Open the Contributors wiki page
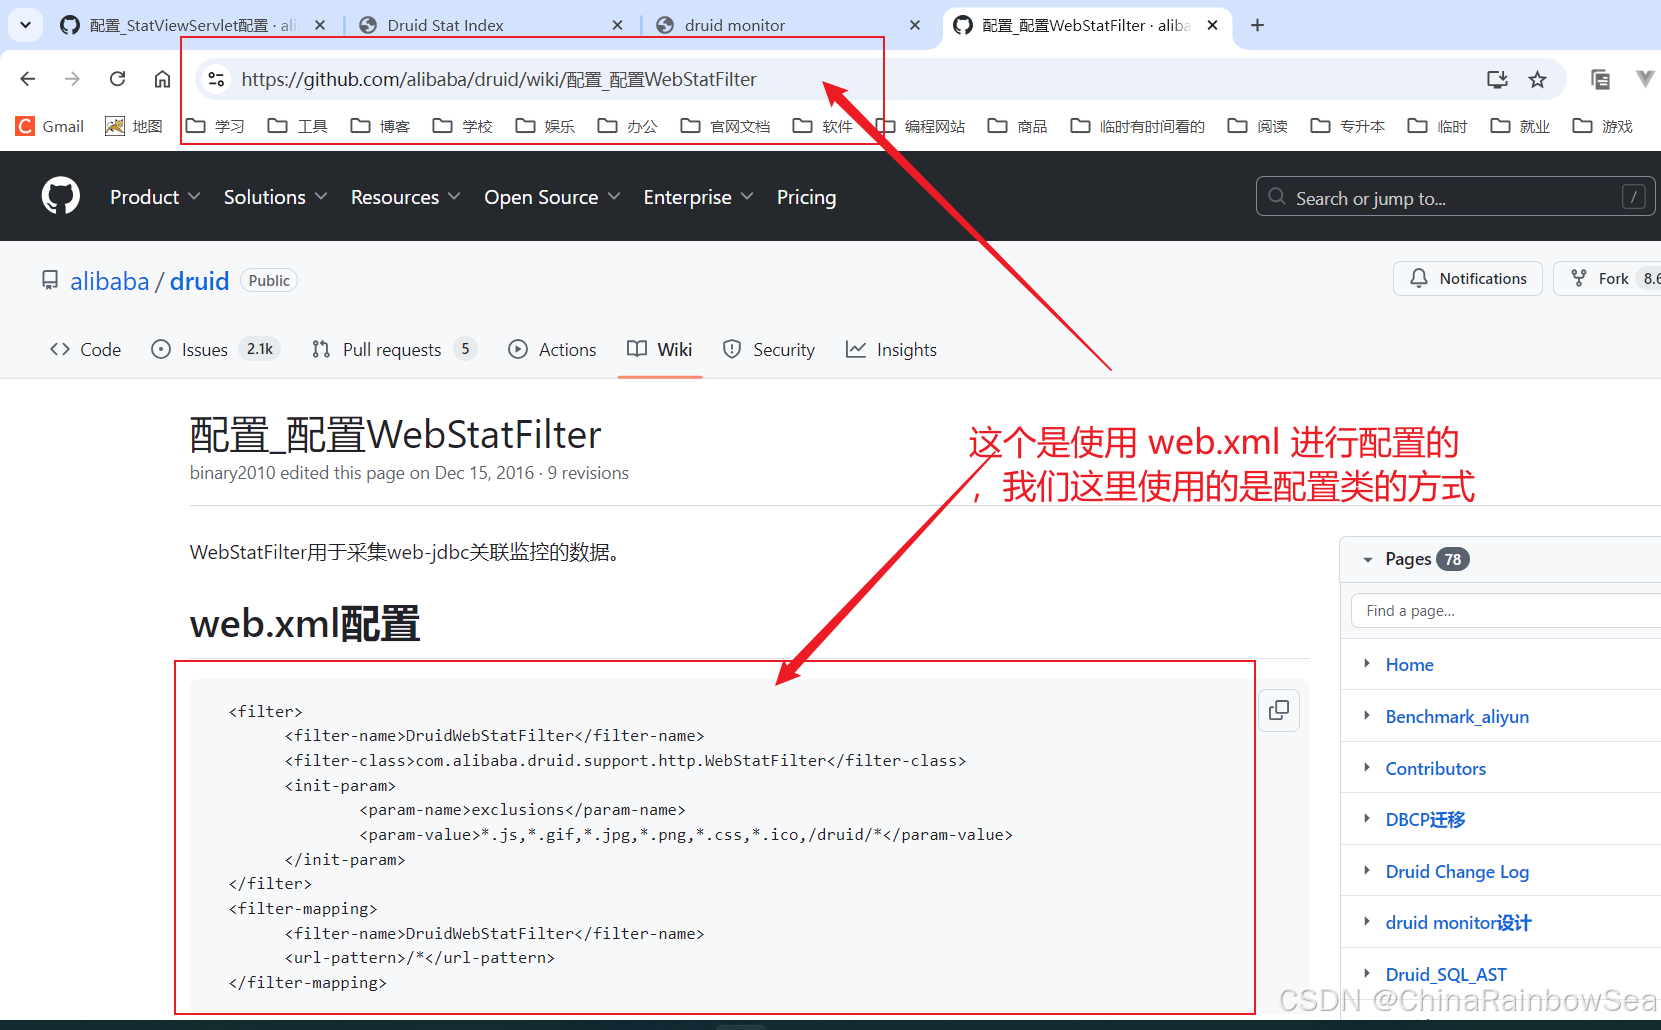 point(1435,768)
